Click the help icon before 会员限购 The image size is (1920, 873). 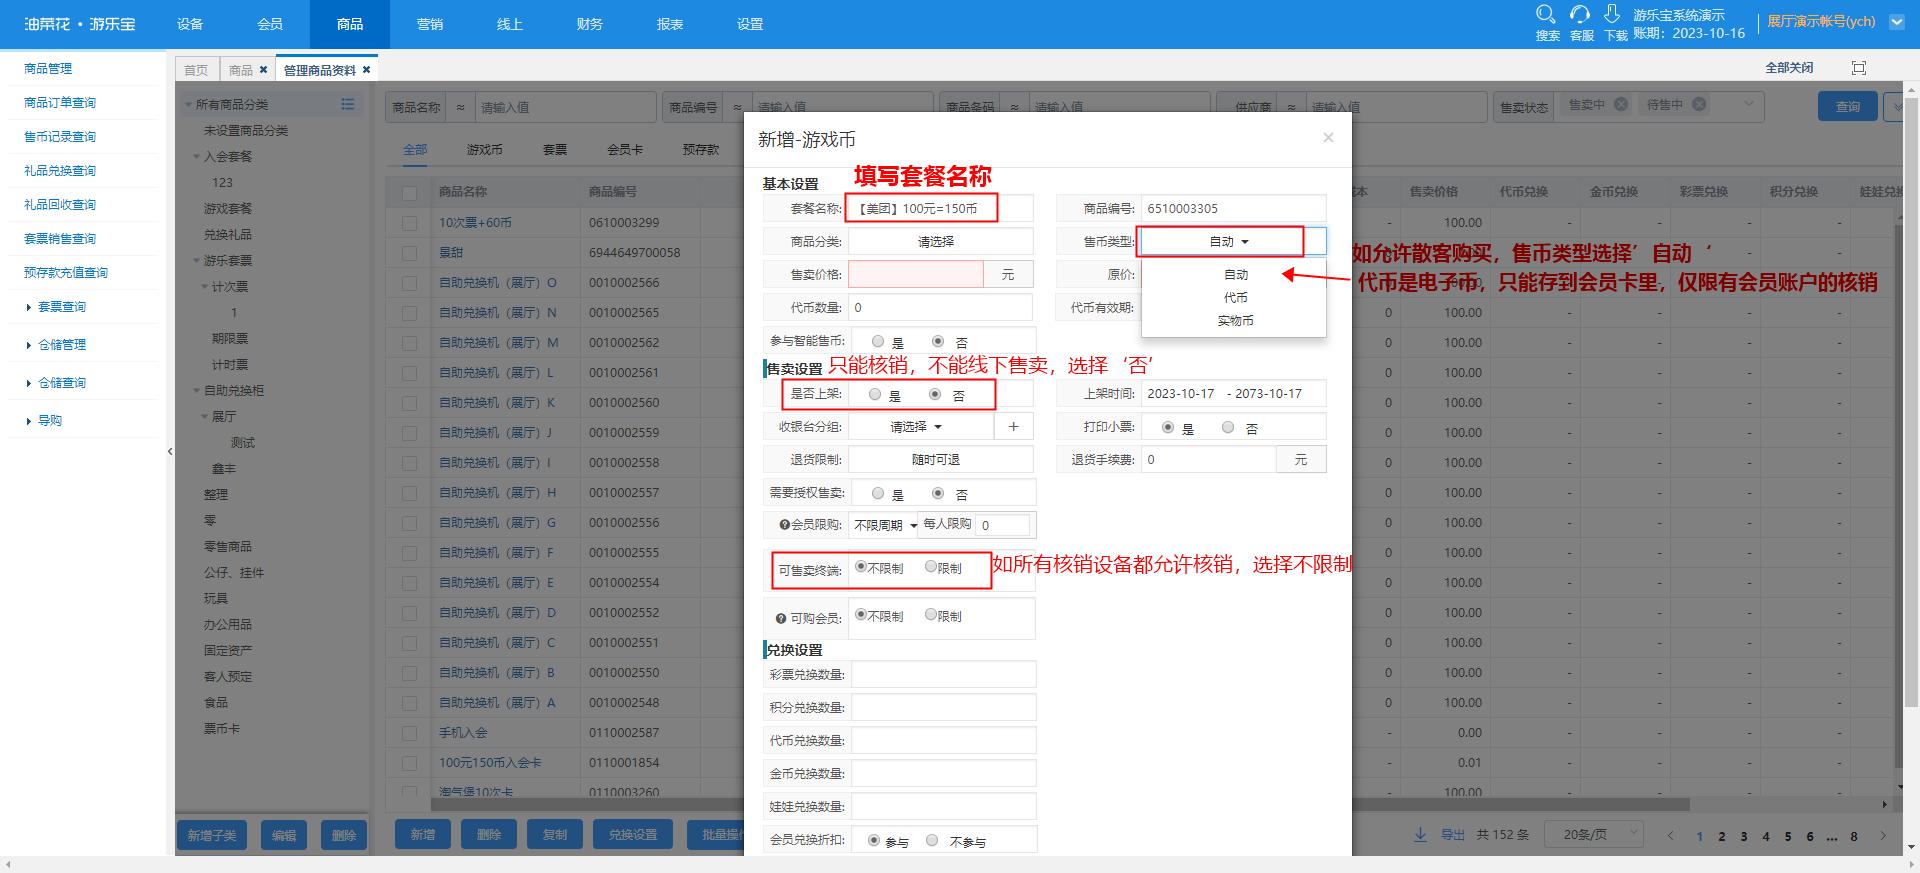[784, 524]
